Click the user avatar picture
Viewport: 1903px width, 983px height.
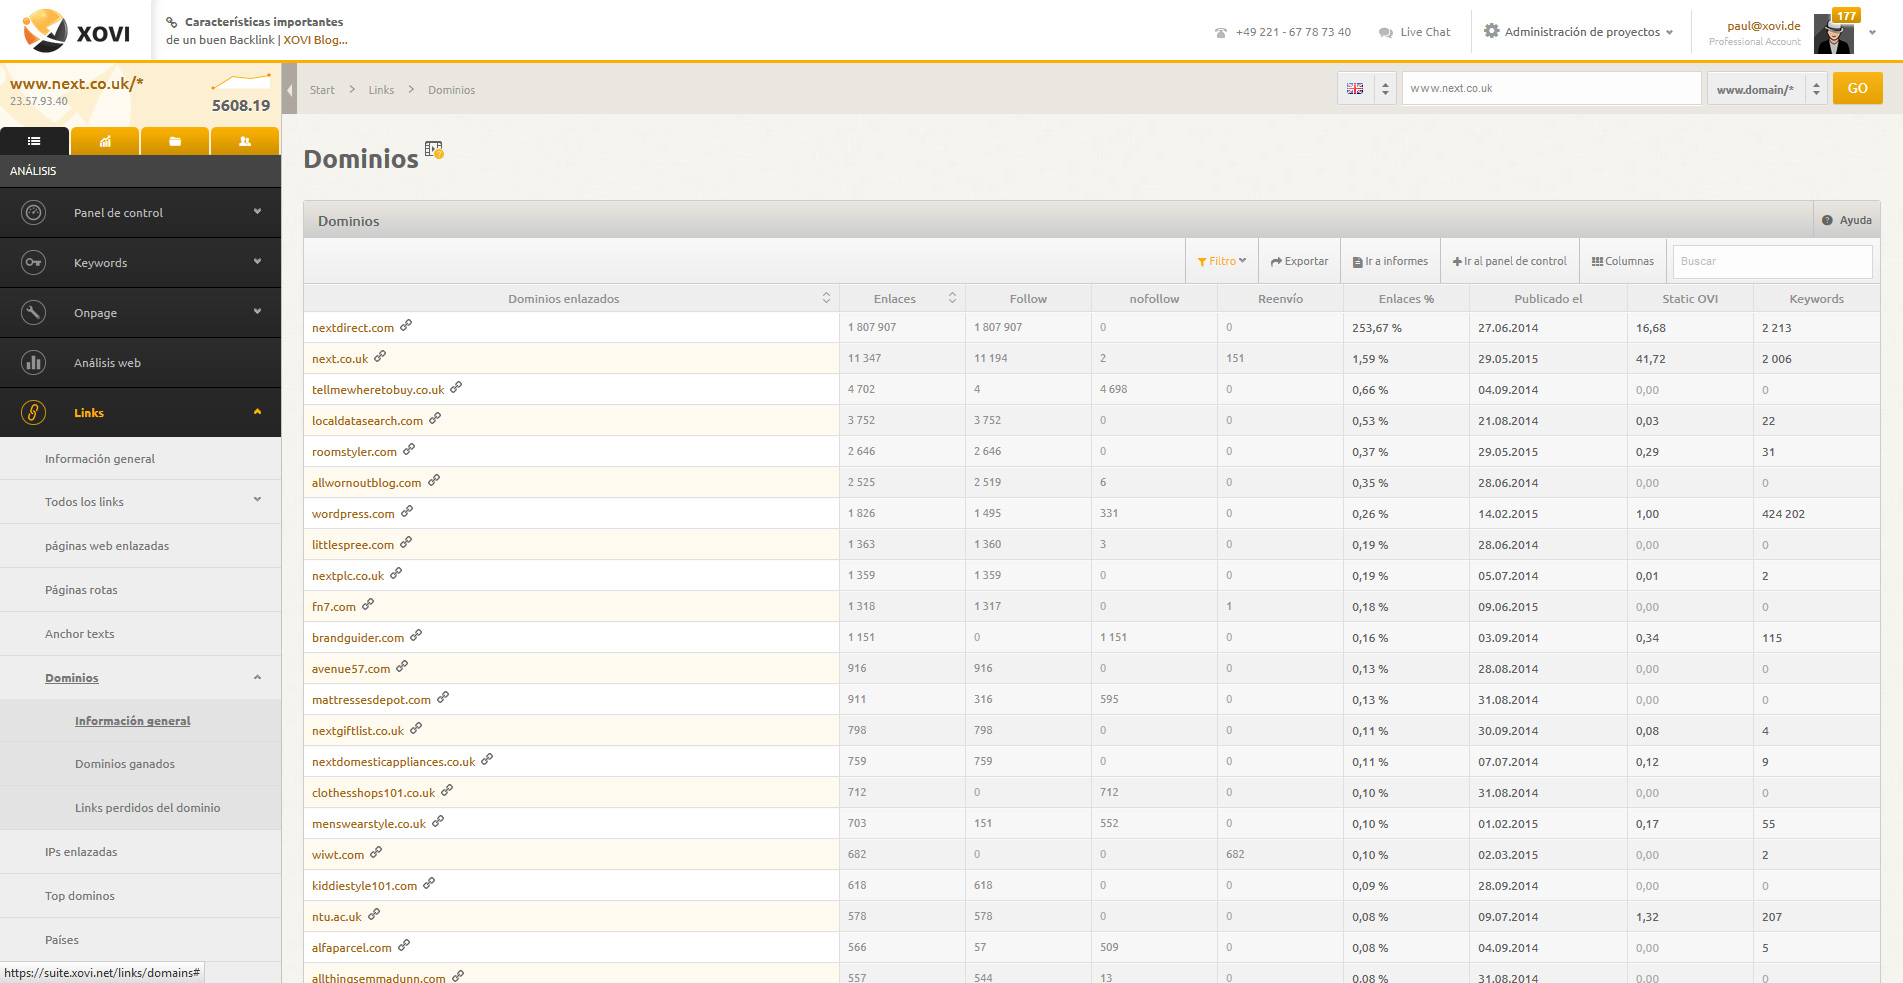1833,34
